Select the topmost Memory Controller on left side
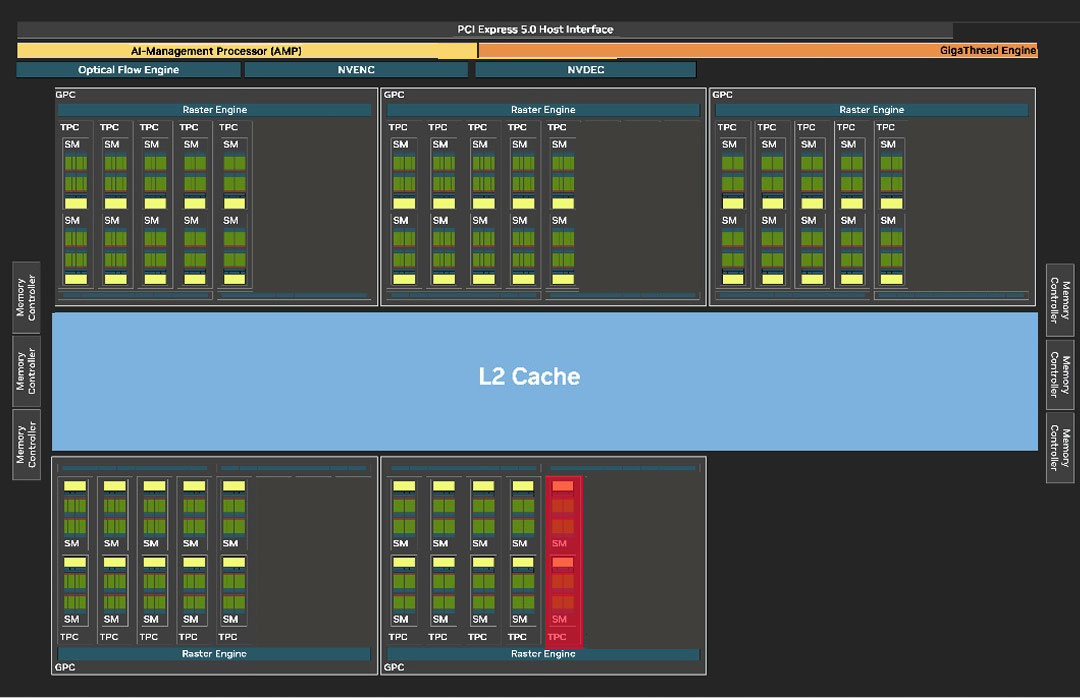The image size is (1080, 698). (26, 298)
